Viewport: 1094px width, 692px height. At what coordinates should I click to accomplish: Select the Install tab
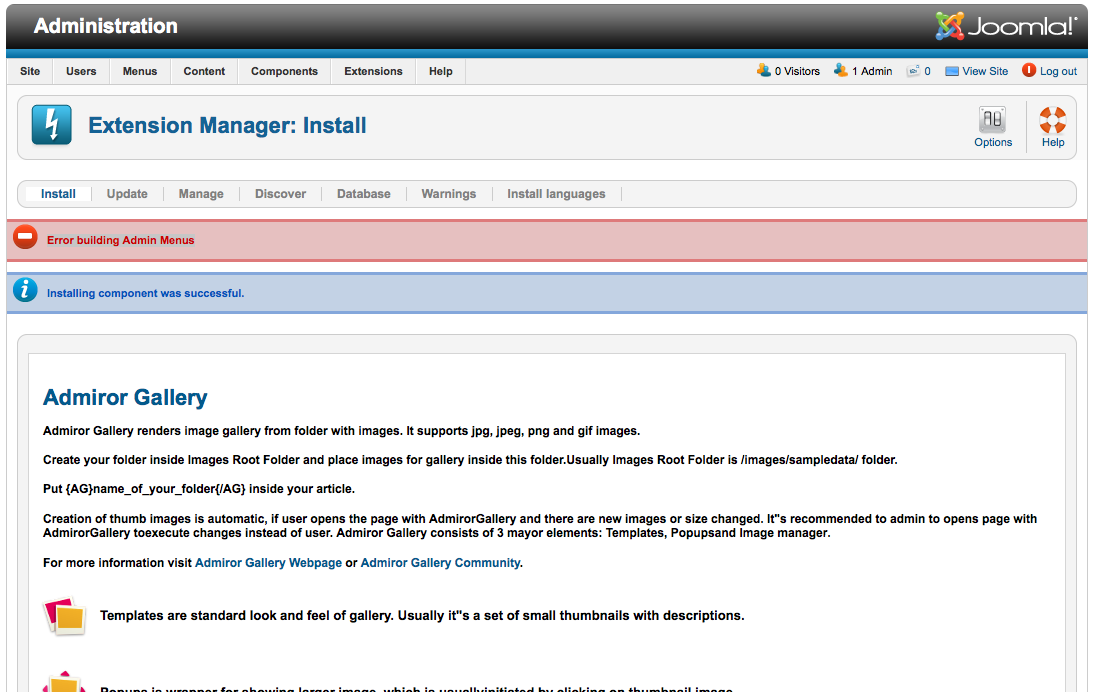click(58, 194)
